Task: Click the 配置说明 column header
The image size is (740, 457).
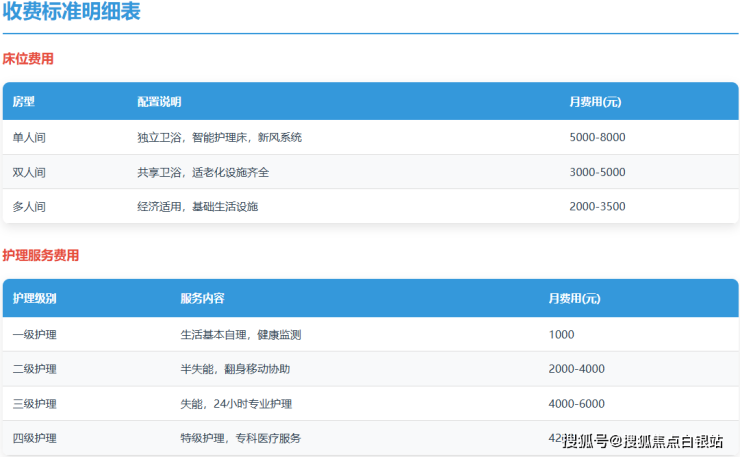Action: click(159, 102)
